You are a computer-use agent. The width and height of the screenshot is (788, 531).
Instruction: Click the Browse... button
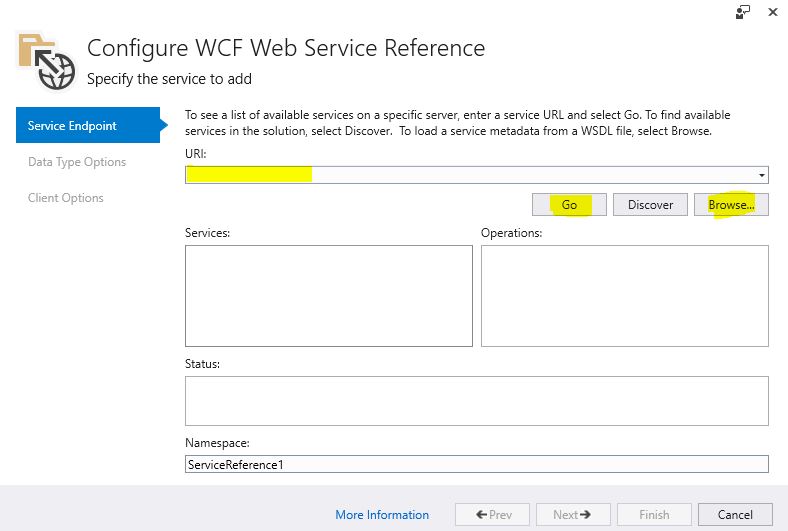(x=731, y=205)
